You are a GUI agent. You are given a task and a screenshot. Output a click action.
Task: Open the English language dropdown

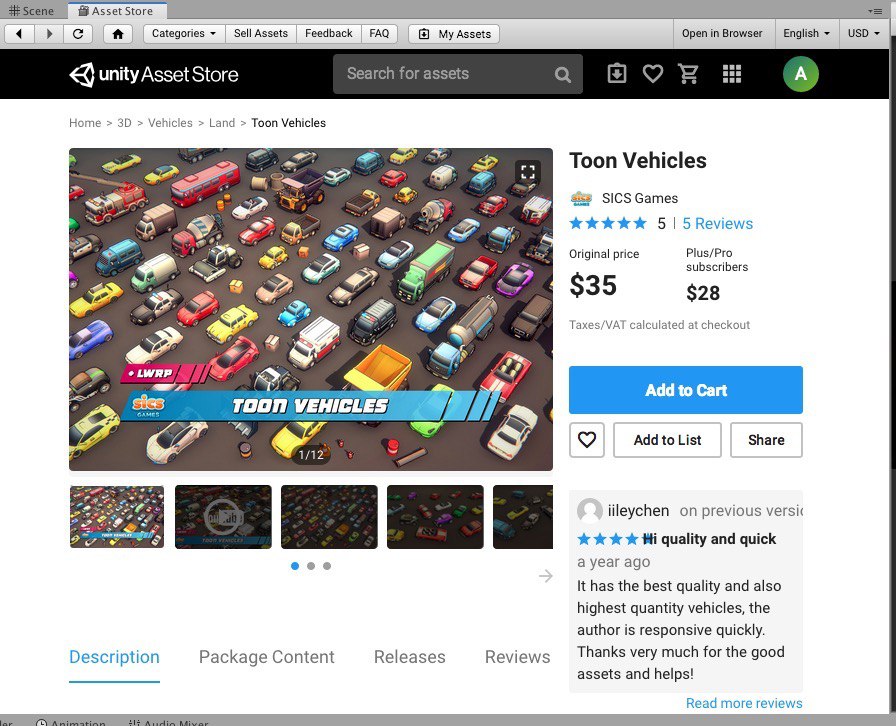point(806,33)
